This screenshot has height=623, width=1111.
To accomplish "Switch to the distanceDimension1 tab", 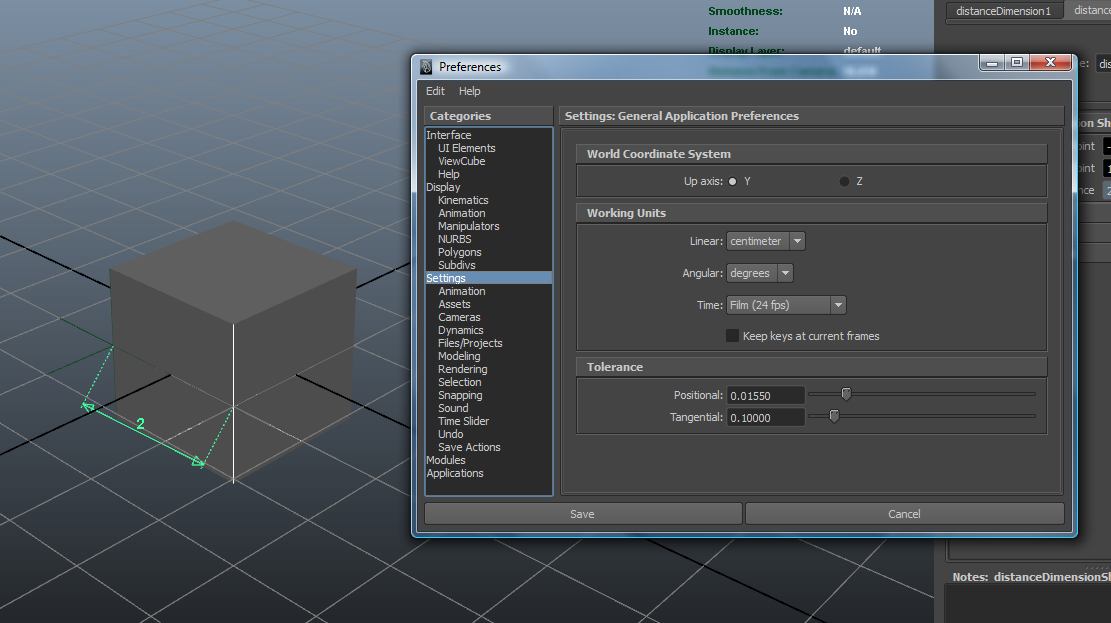I will (x=1004, y=10).
